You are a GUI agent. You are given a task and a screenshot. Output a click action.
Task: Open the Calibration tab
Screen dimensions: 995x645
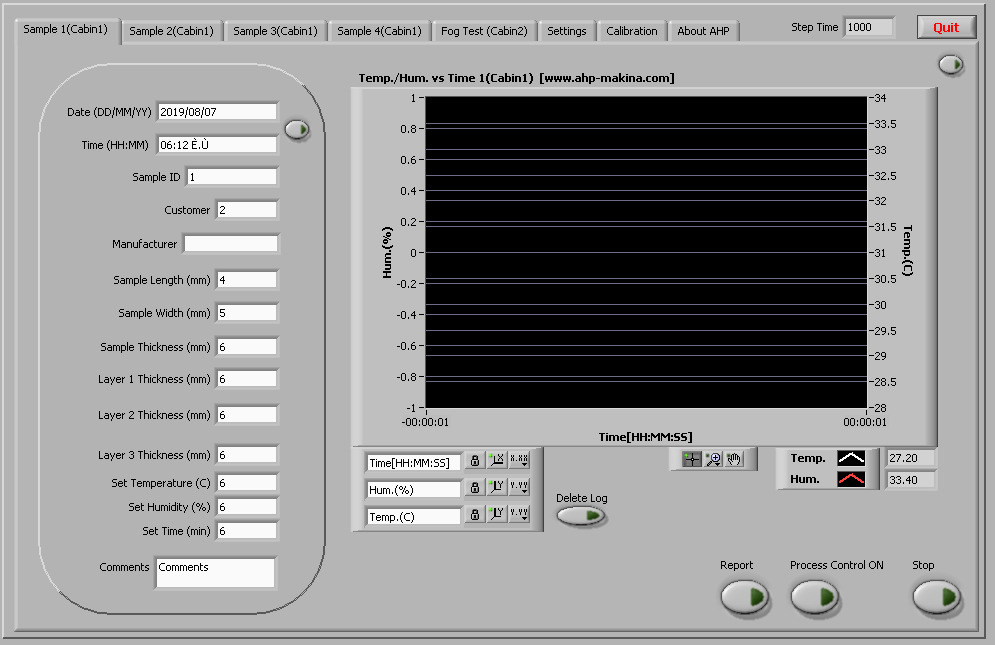point(632,31)
